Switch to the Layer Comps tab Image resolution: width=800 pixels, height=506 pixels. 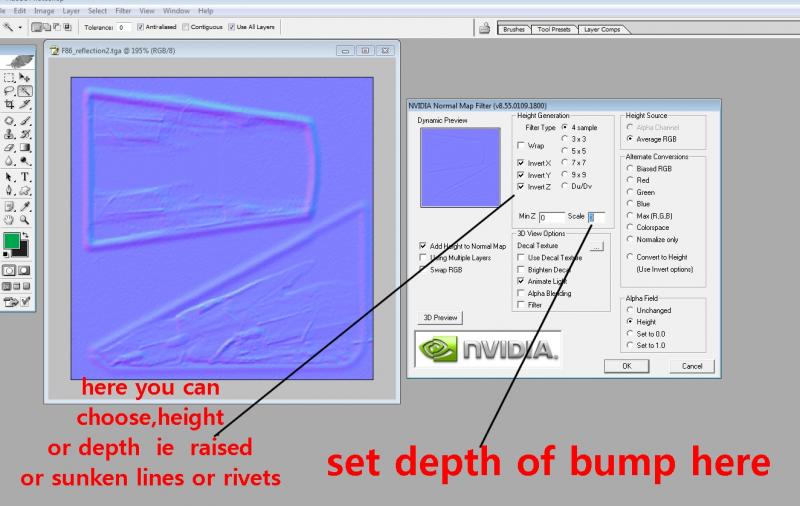(x=602, y=30)
